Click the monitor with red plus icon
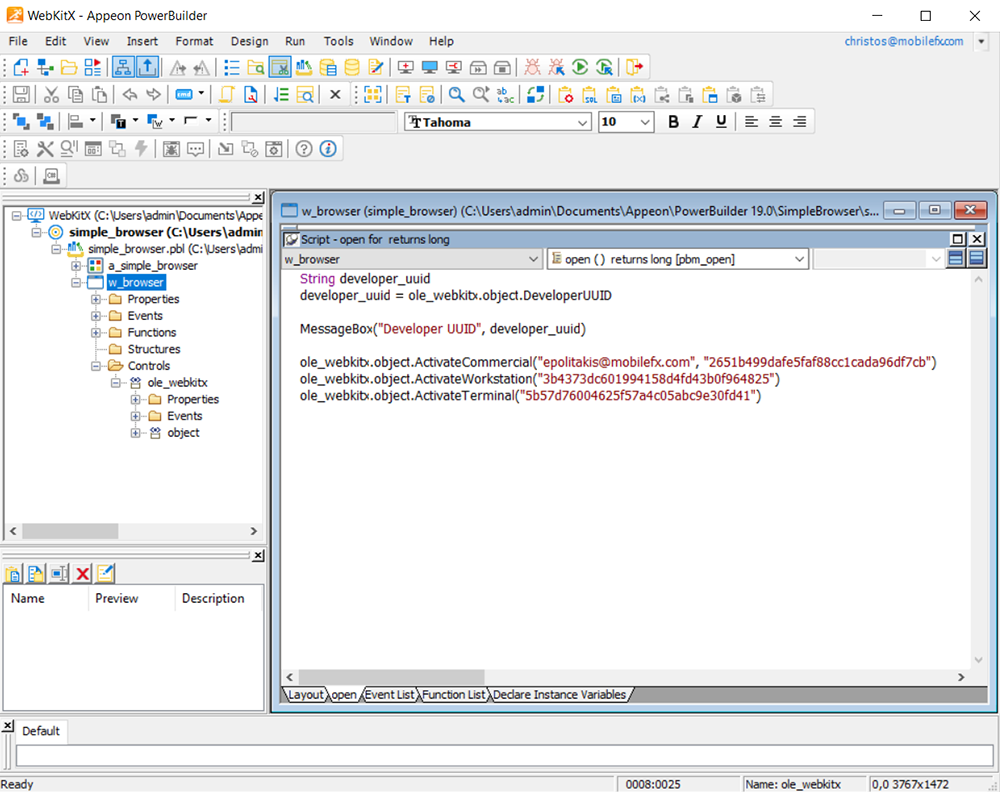Viewport: 1000px width, 792px height. (405, 67)
